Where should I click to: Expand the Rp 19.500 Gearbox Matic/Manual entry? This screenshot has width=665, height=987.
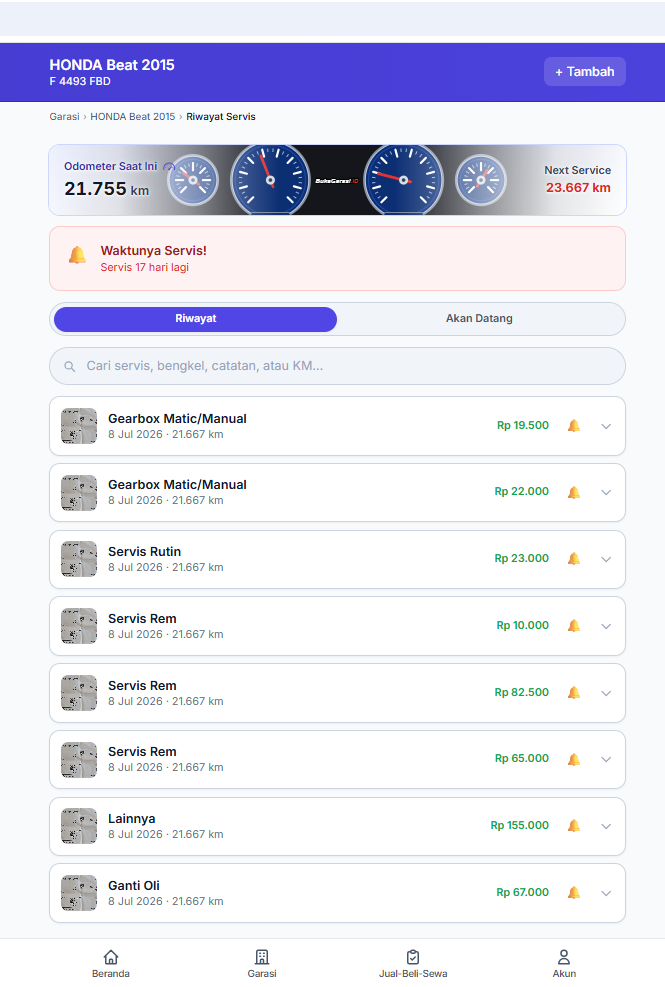click(606, 426)
